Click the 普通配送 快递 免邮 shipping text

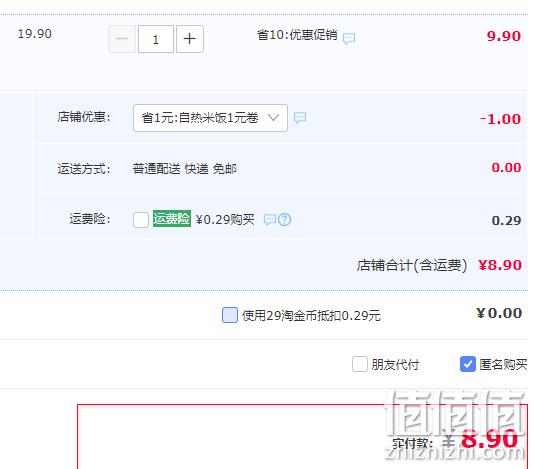185,169
